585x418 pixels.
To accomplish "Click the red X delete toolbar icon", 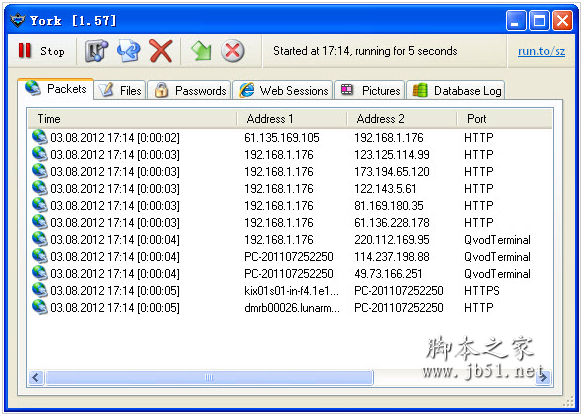I will coord(161,51).
